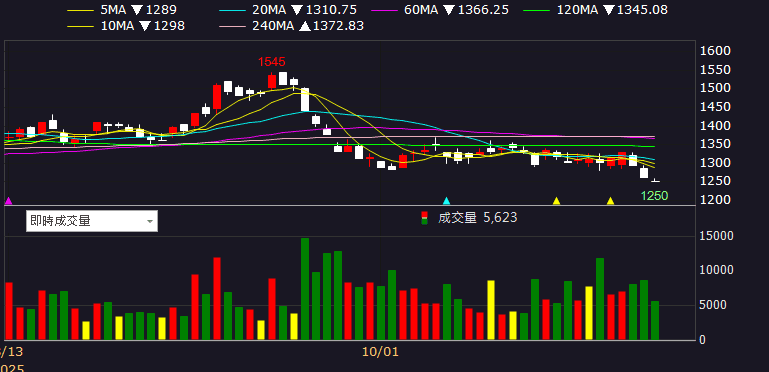Screen dimensions: 769x372
Task: Click the 60MA value 1366.25
Action: tap(483, 10)
